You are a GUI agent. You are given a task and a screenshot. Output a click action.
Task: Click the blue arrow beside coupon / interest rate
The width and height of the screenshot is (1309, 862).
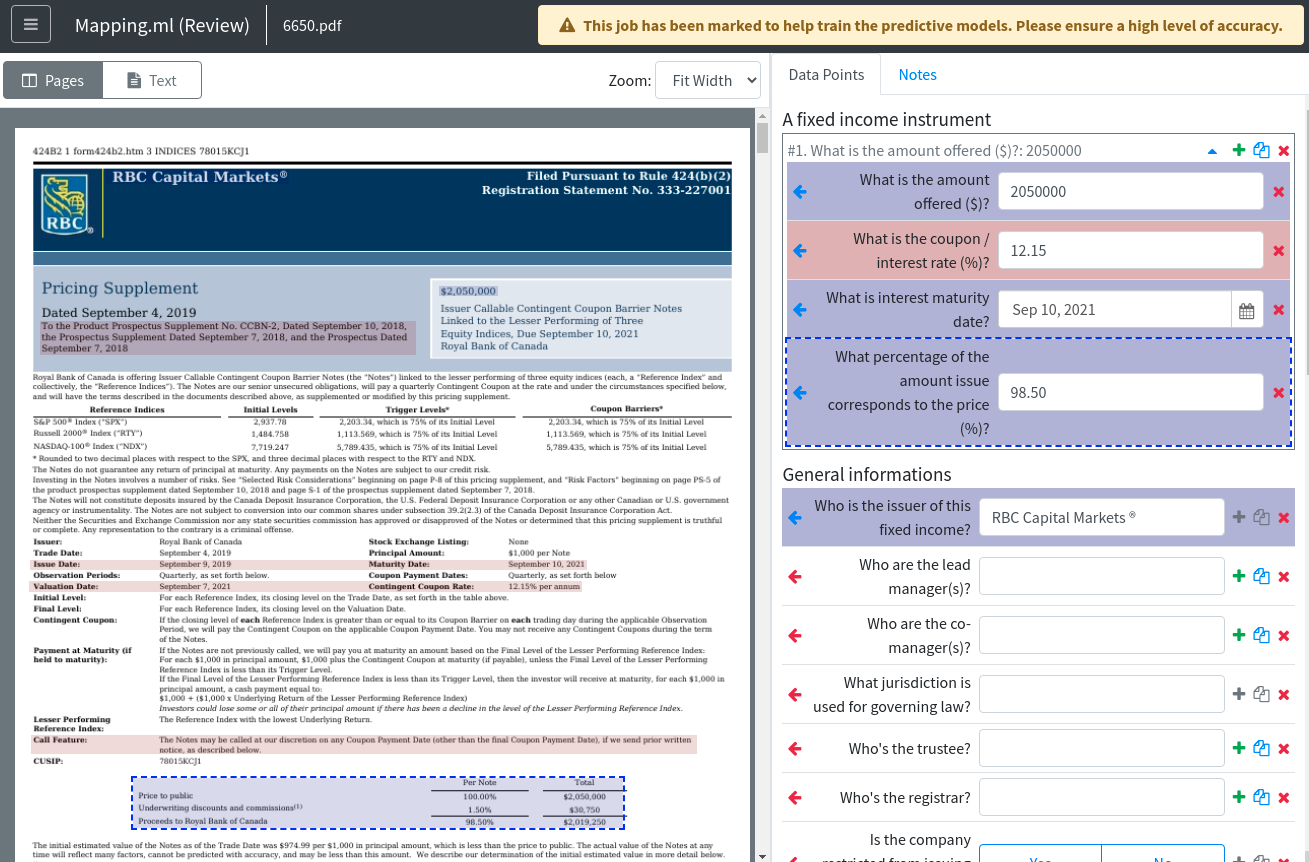pyautogui.click(x=799, y=251)
